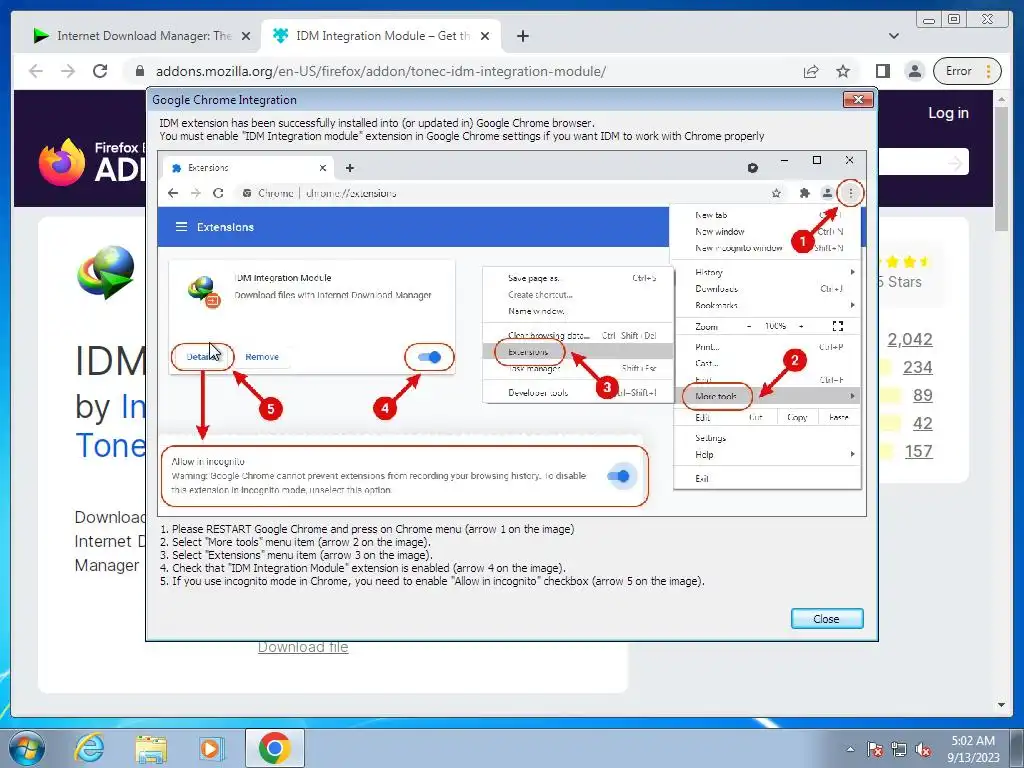Viewport: 1024px width, 768px height.
Task: Open a new Chrome tab
Action: point(522,36)
